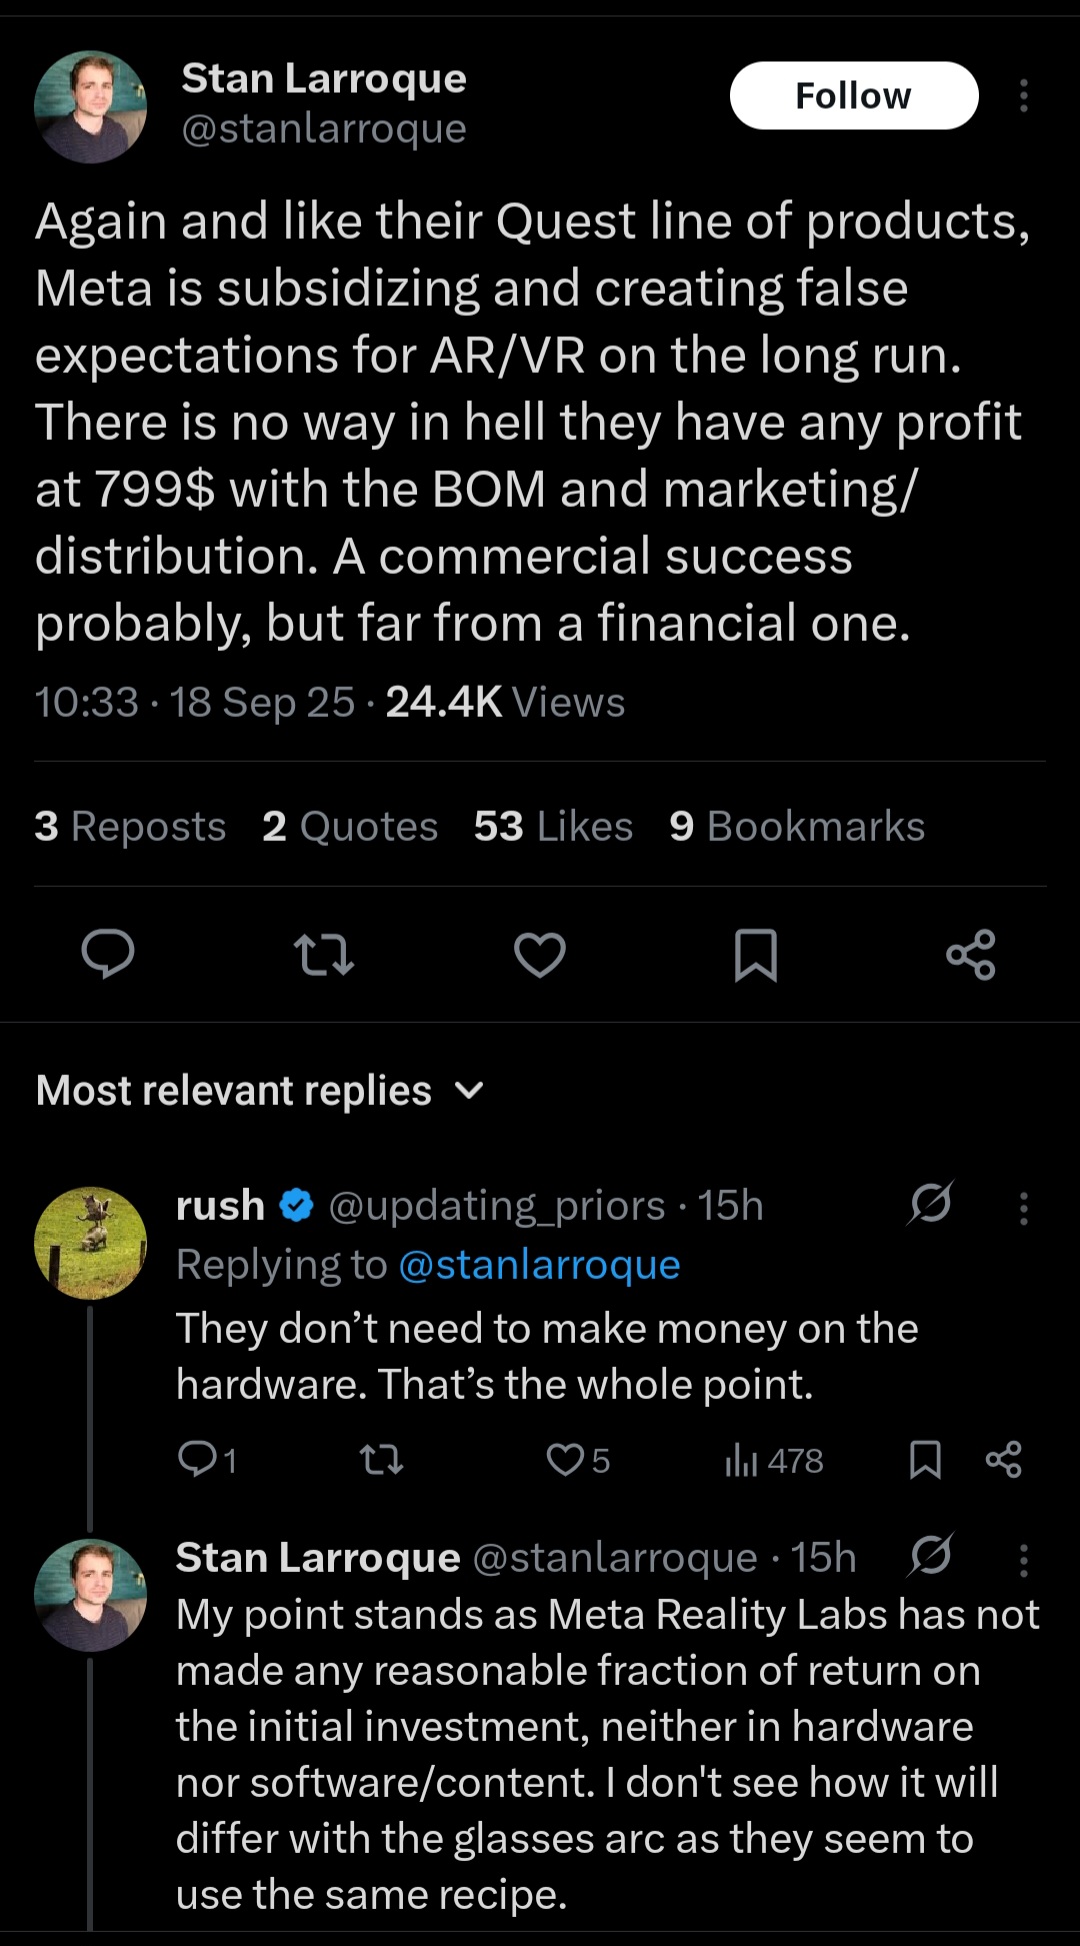1080x1946 pixels.
Task: Open more options for the main post
Action: coord(1023,96)
